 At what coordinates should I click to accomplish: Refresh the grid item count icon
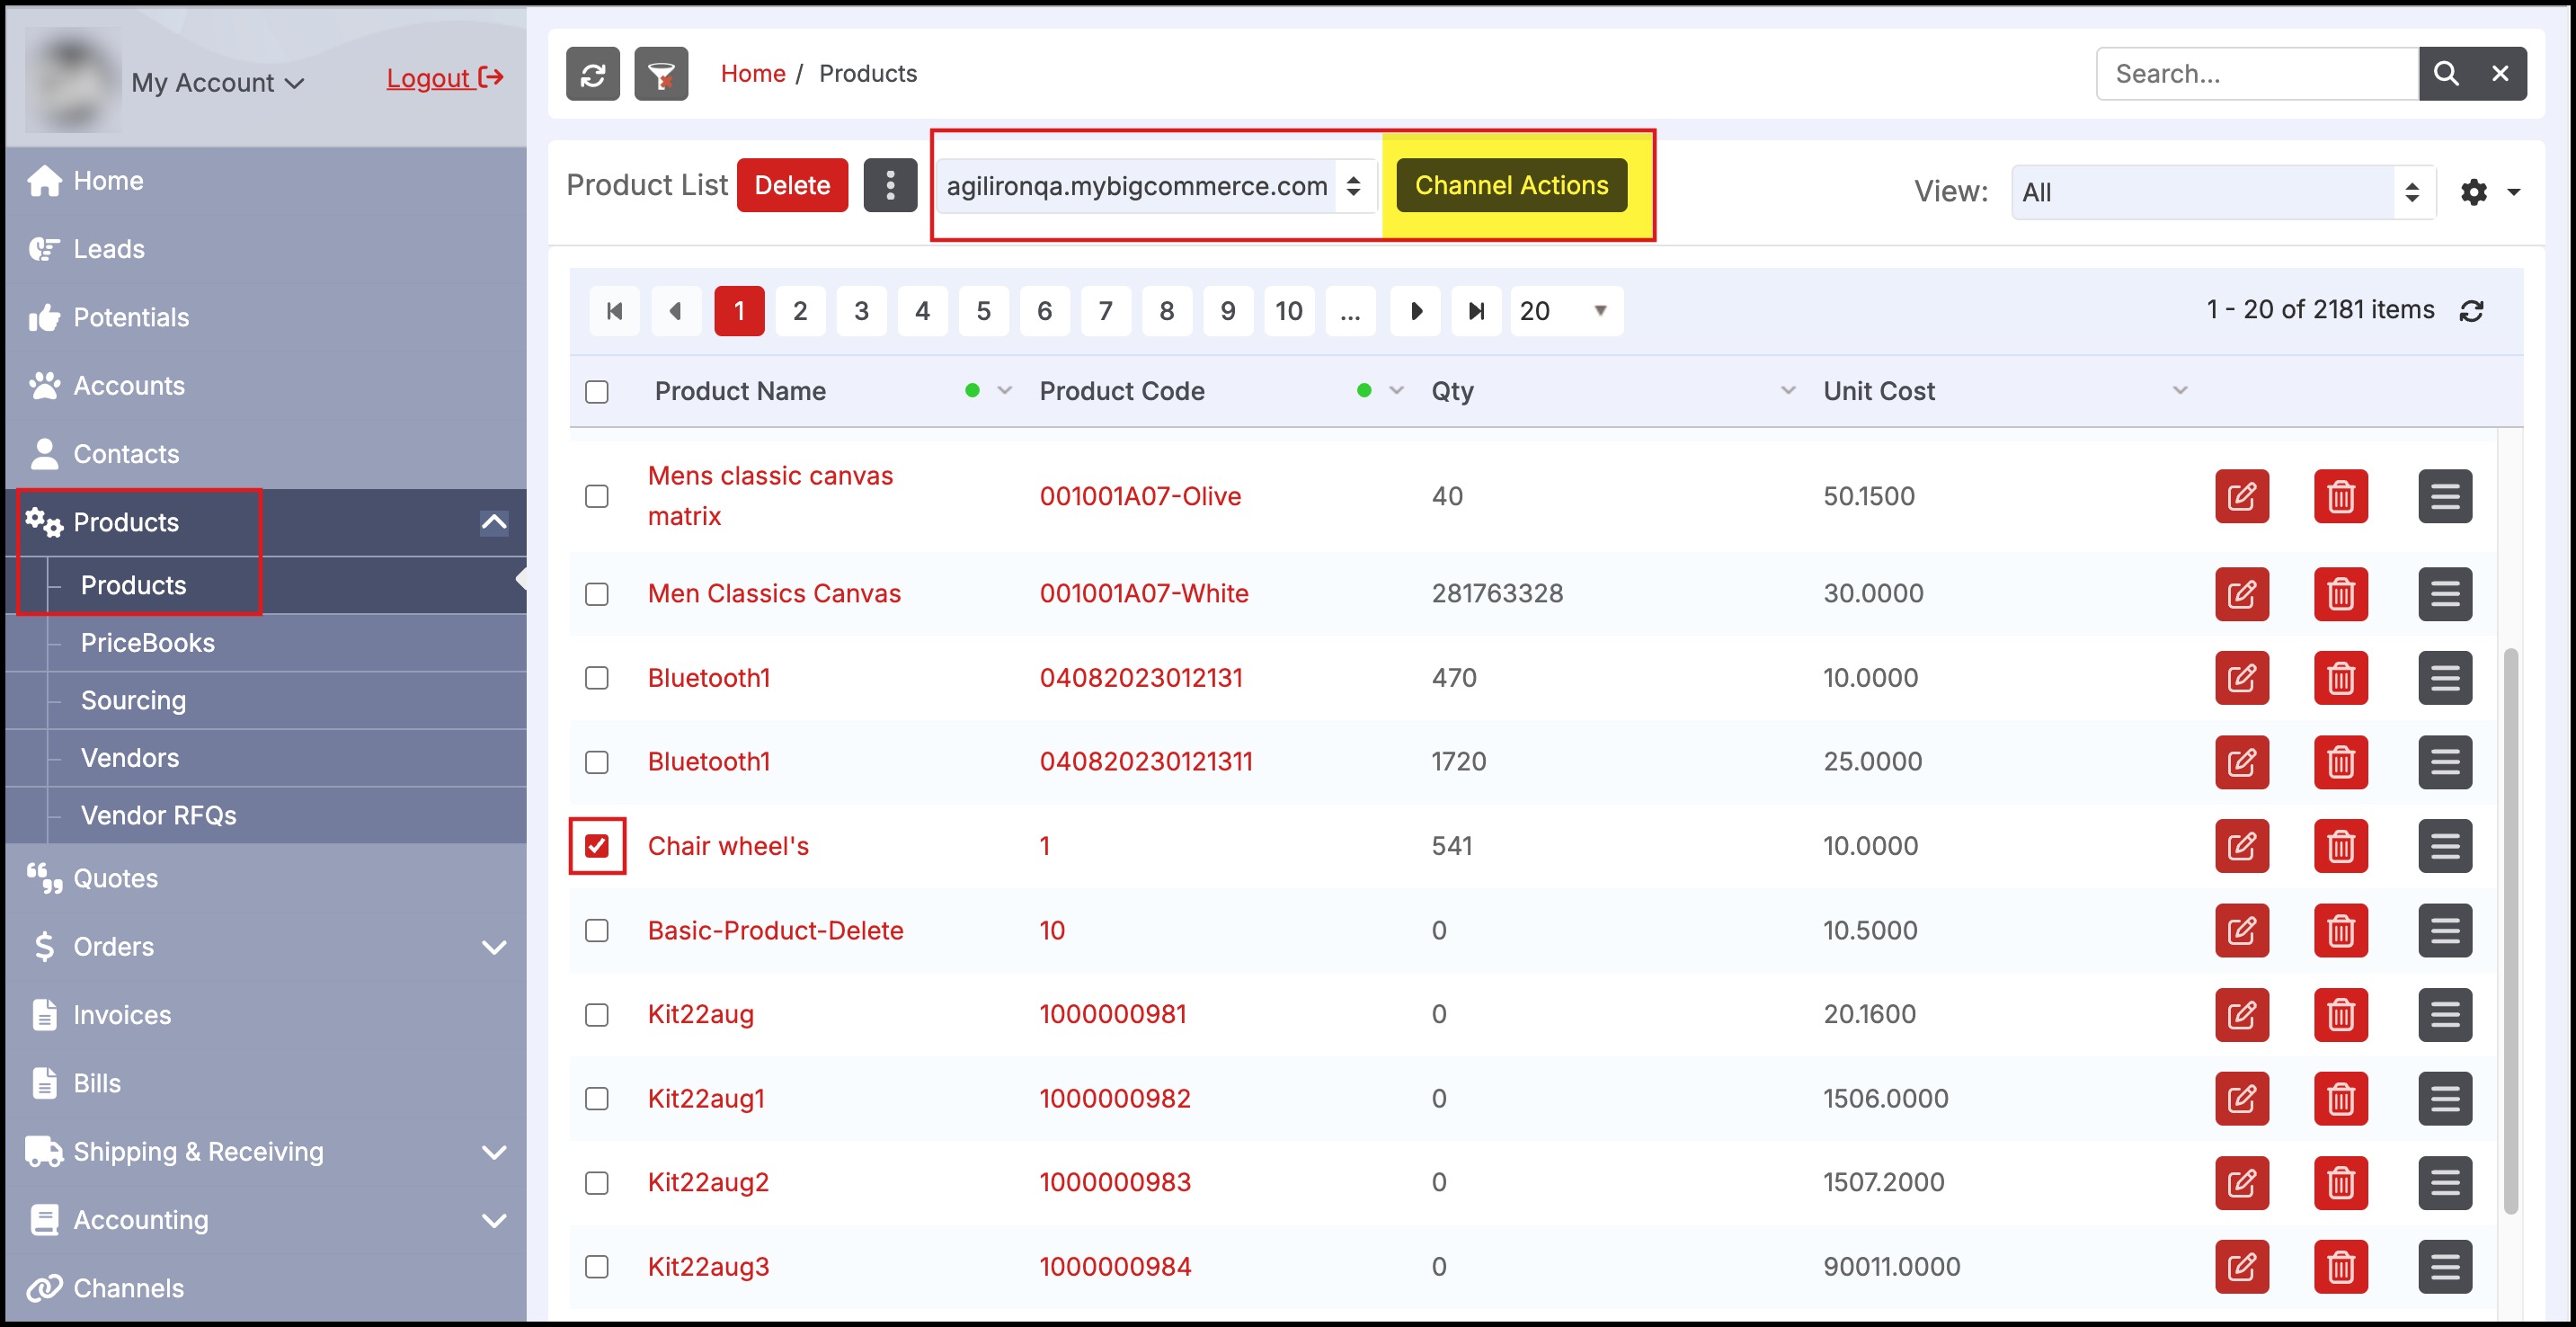coord(2471,311)
